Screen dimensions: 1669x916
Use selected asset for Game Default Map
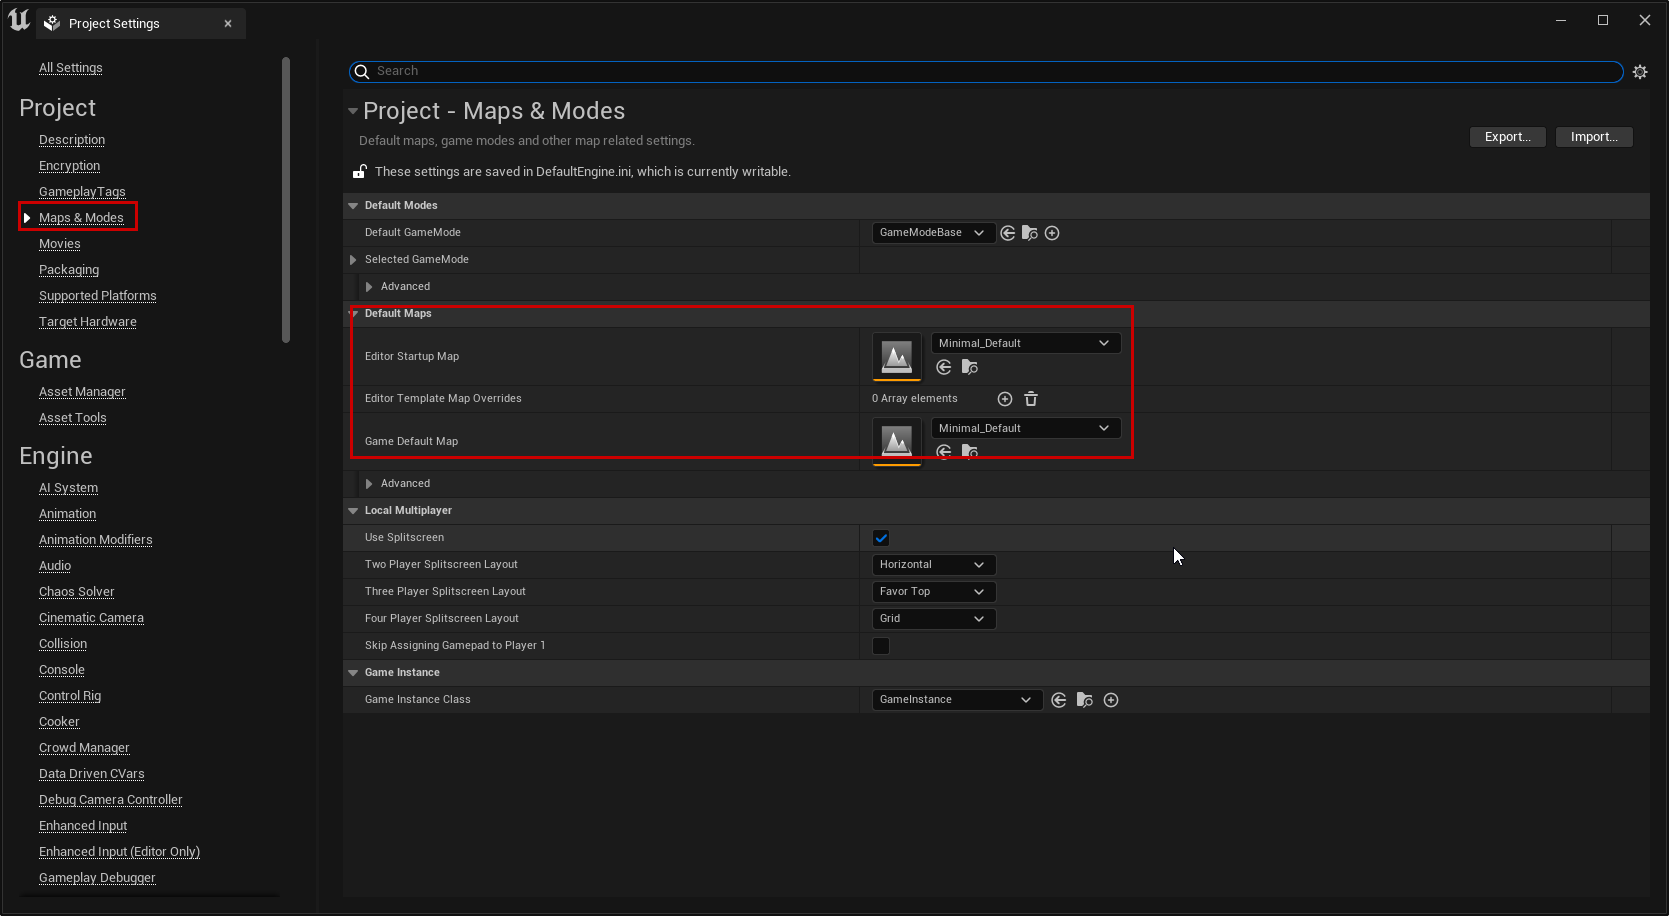point(943,452)
